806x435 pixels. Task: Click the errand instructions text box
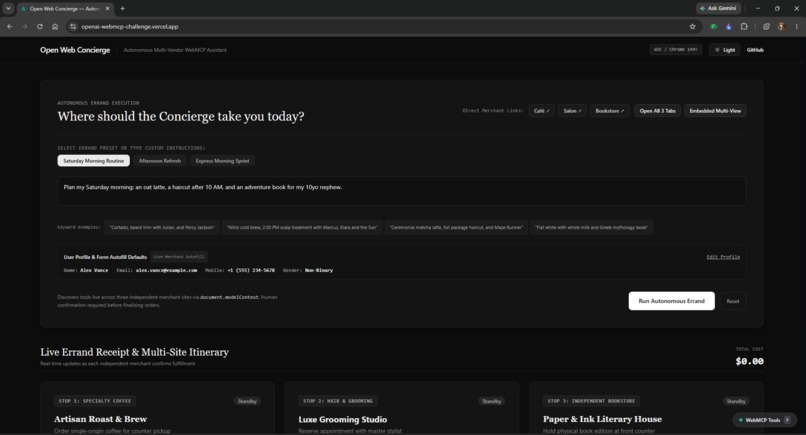coord(401,191)
